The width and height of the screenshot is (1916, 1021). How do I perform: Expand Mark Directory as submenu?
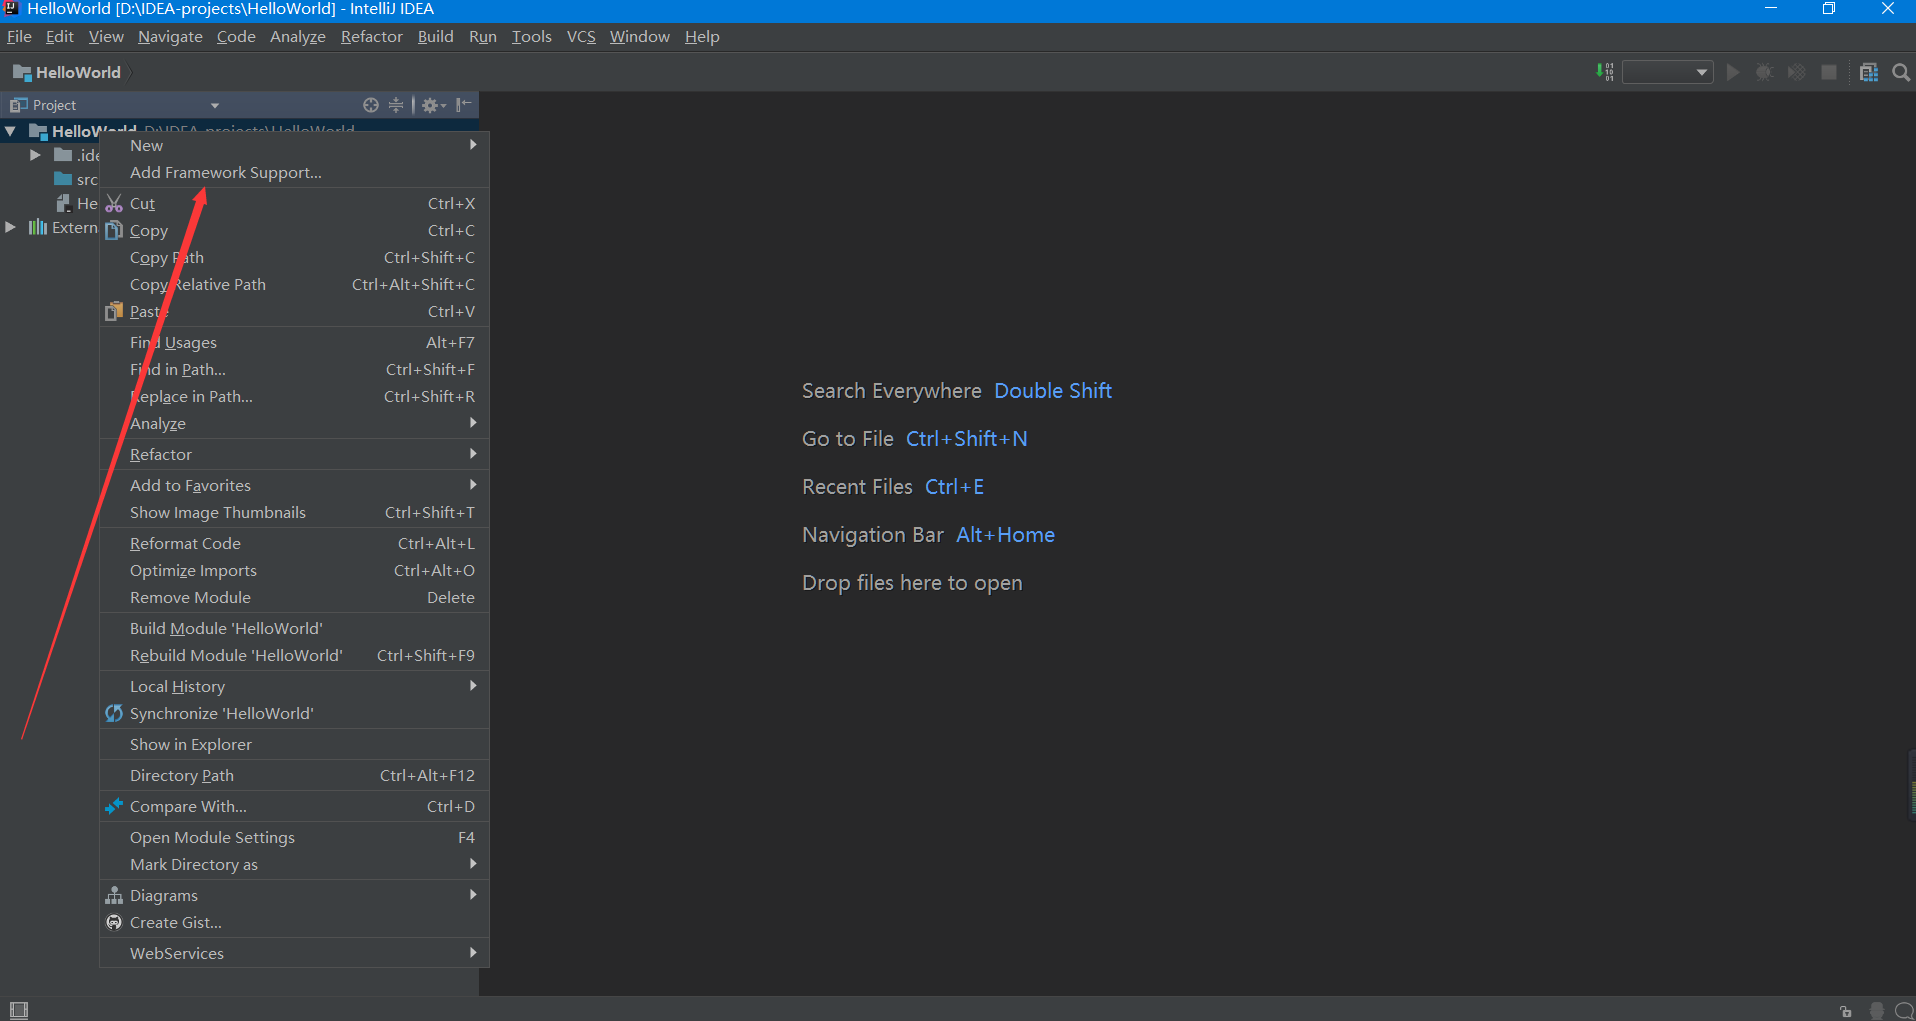(294, 864)
